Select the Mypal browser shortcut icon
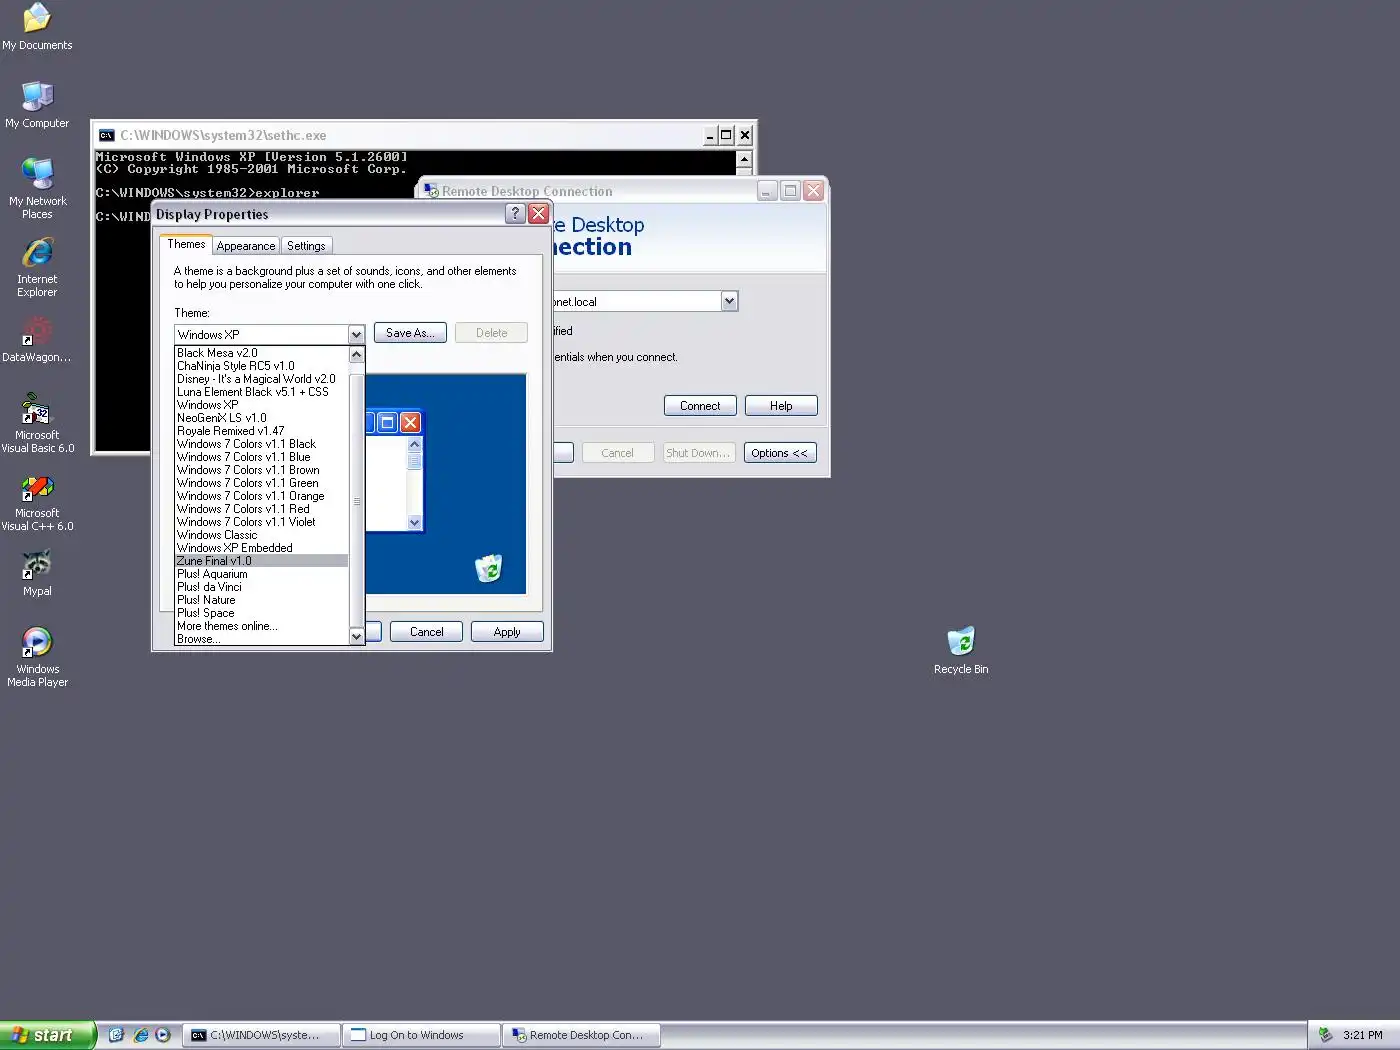 click(x=37, y=574)
